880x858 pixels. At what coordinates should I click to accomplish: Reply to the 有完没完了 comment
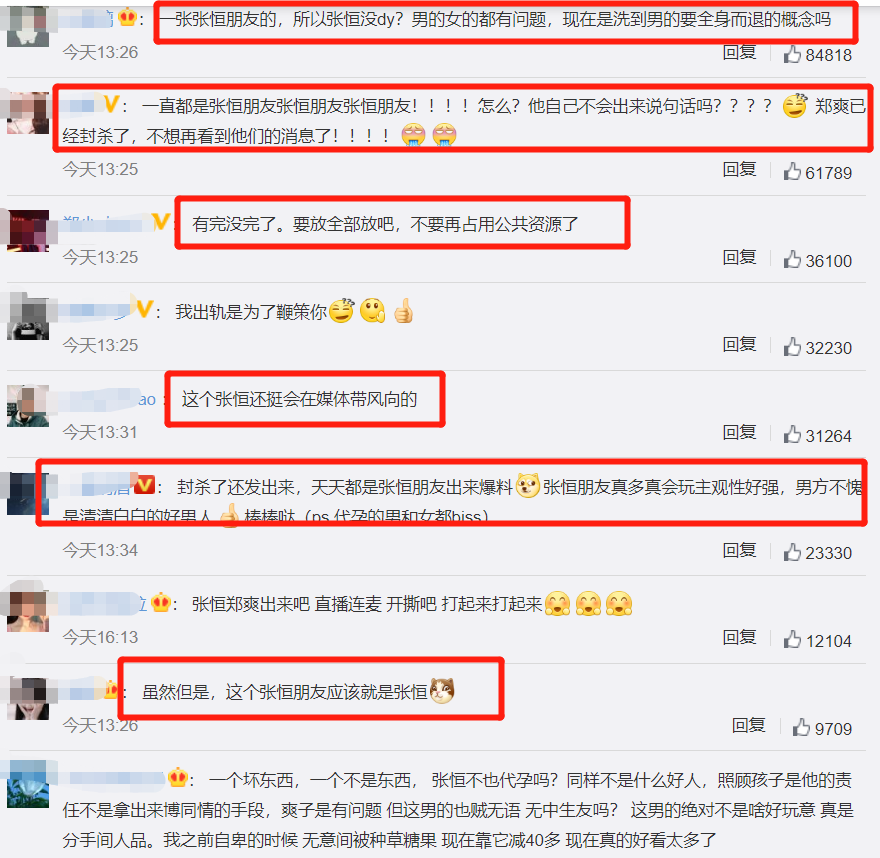[739, 258]
